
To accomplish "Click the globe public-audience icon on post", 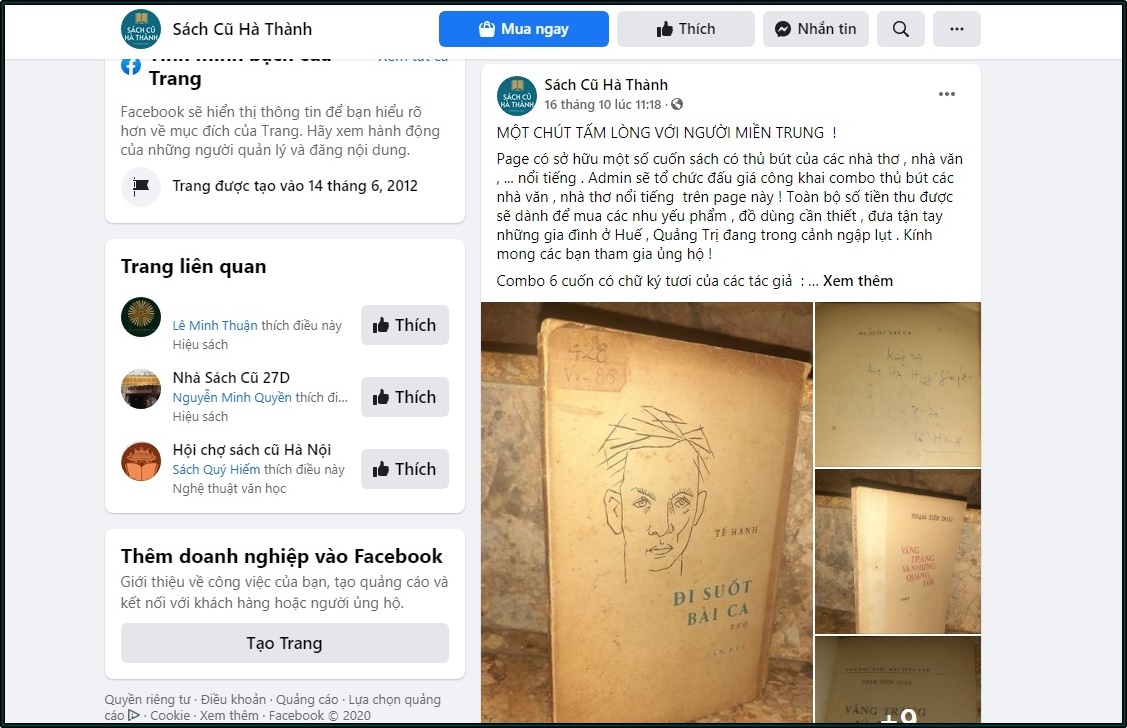I will (677, 104).
